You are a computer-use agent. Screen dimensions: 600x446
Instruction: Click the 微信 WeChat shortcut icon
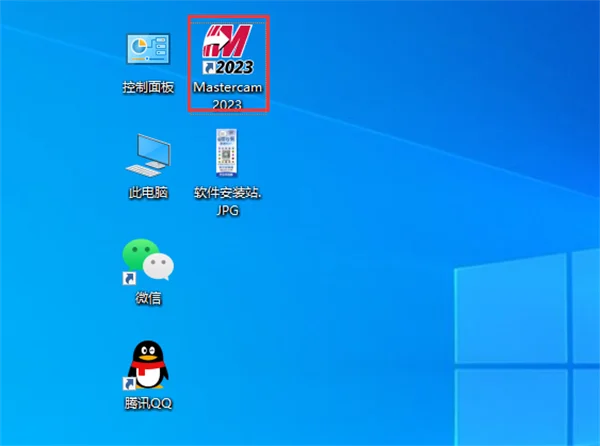point(148,262)
